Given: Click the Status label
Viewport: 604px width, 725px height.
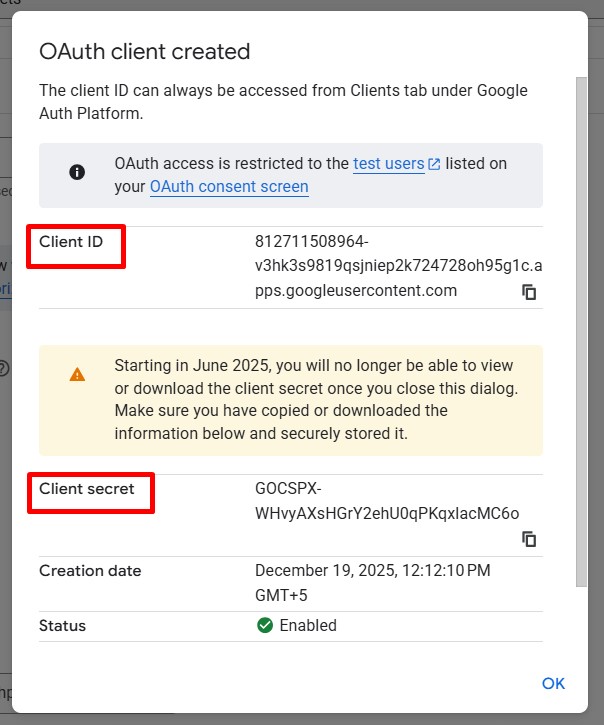Looking at the screenshot, I should [x=63, y=626].
